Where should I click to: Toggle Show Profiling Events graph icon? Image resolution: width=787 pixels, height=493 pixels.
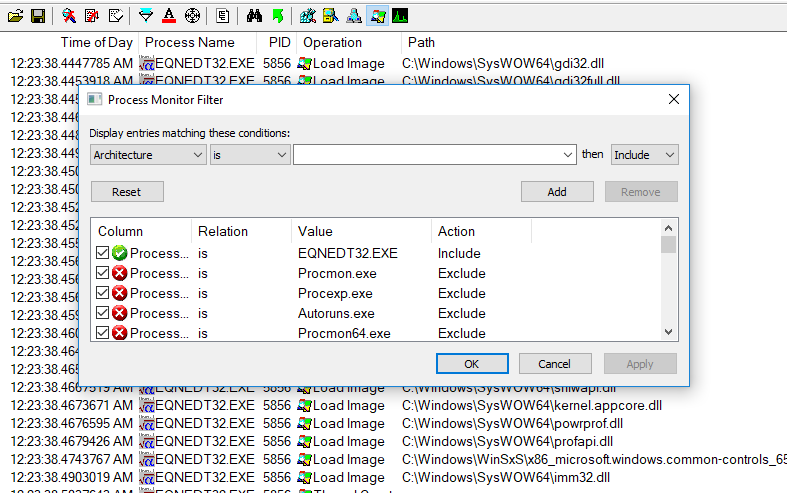[x=400, y=16]
